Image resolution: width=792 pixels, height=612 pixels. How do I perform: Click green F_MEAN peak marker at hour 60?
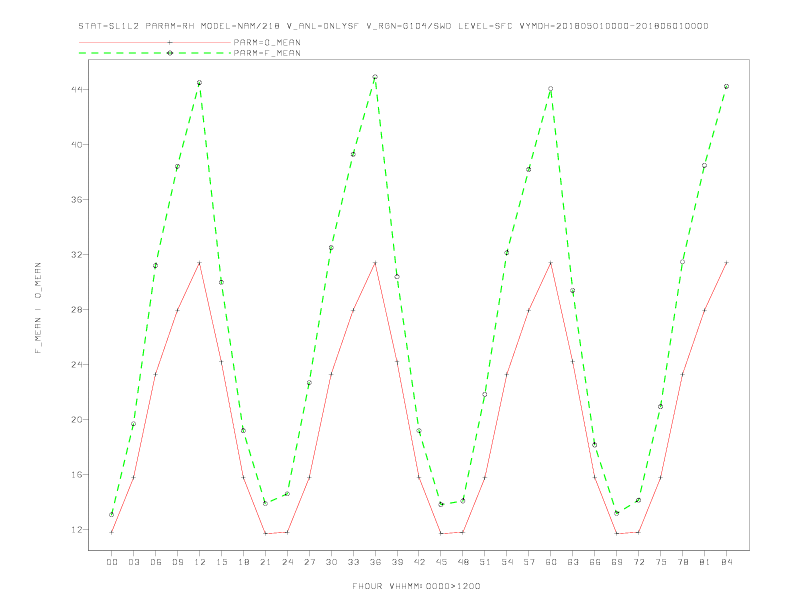click(x=551, y=88)
